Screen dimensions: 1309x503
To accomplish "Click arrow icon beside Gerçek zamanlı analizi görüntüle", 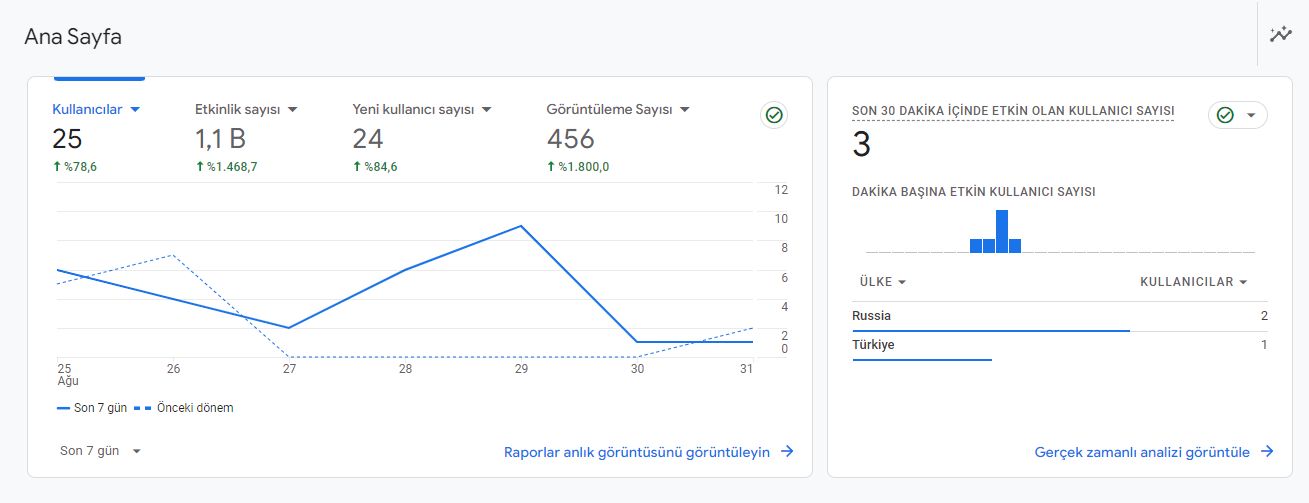I will (x=1267, y=452).
